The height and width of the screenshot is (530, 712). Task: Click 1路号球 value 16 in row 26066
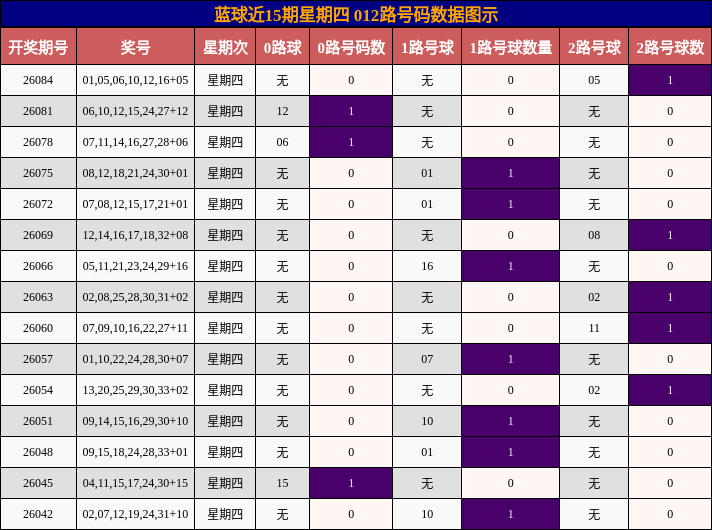coord(427,266)
